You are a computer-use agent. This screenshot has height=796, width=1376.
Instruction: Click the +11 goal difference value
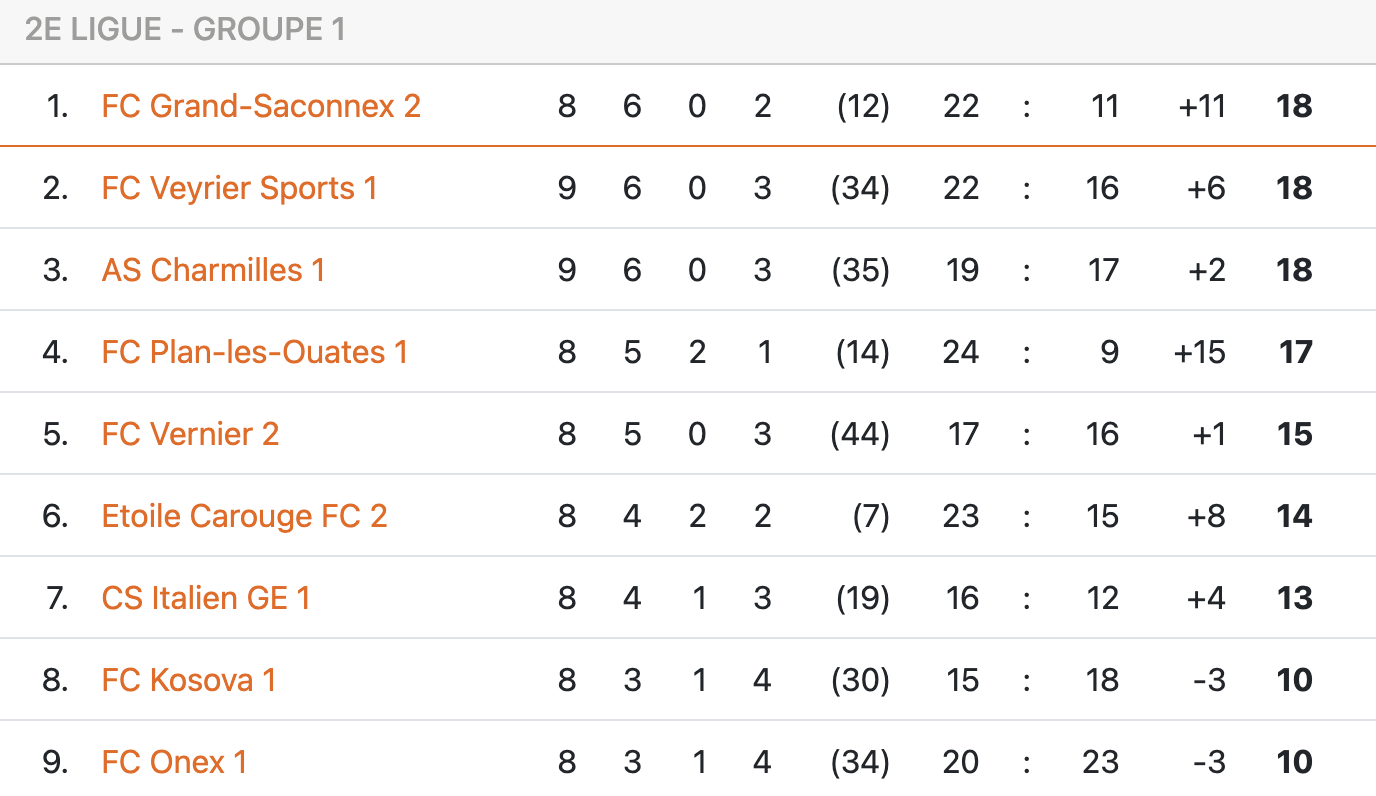click(1201, 106)
